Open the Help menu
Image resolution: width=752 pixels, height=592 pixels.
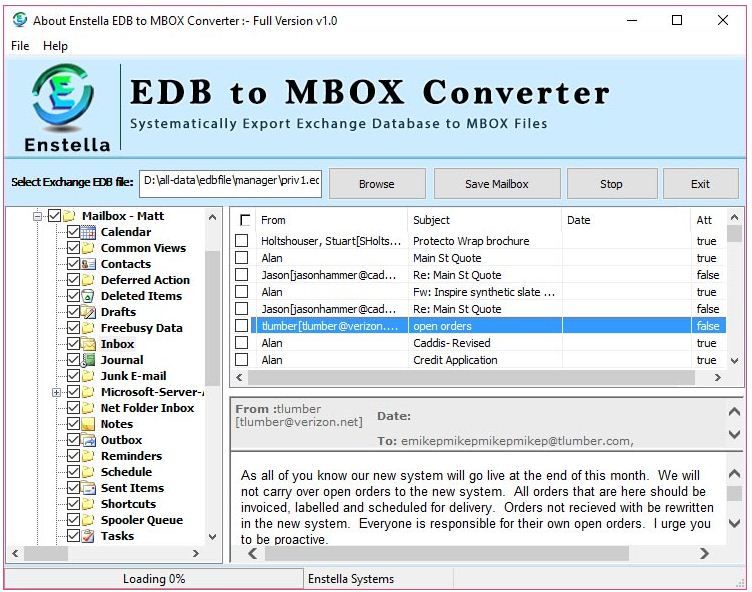pos(55,46)
